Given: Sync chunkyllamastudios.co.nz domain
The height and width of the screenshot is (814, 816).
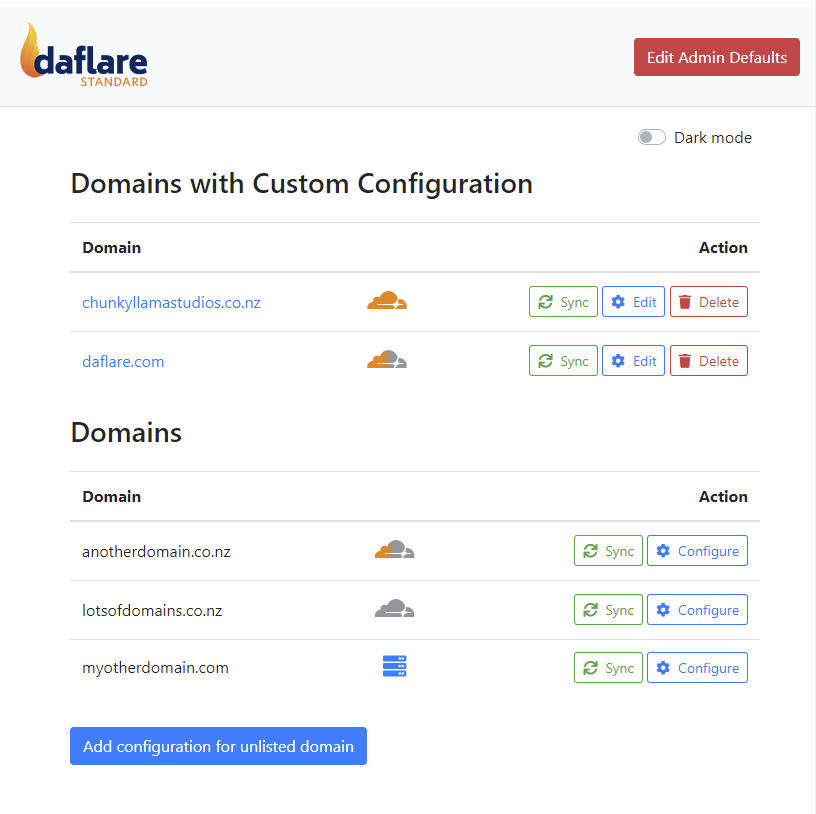Looking at the screenshot, I should tap(563, 302).
